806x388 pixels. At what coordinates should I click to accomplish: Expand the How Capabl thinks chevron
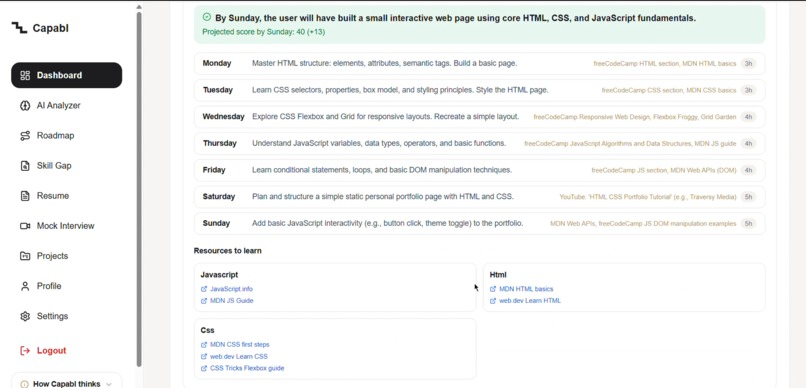click(x=108, y=384)
